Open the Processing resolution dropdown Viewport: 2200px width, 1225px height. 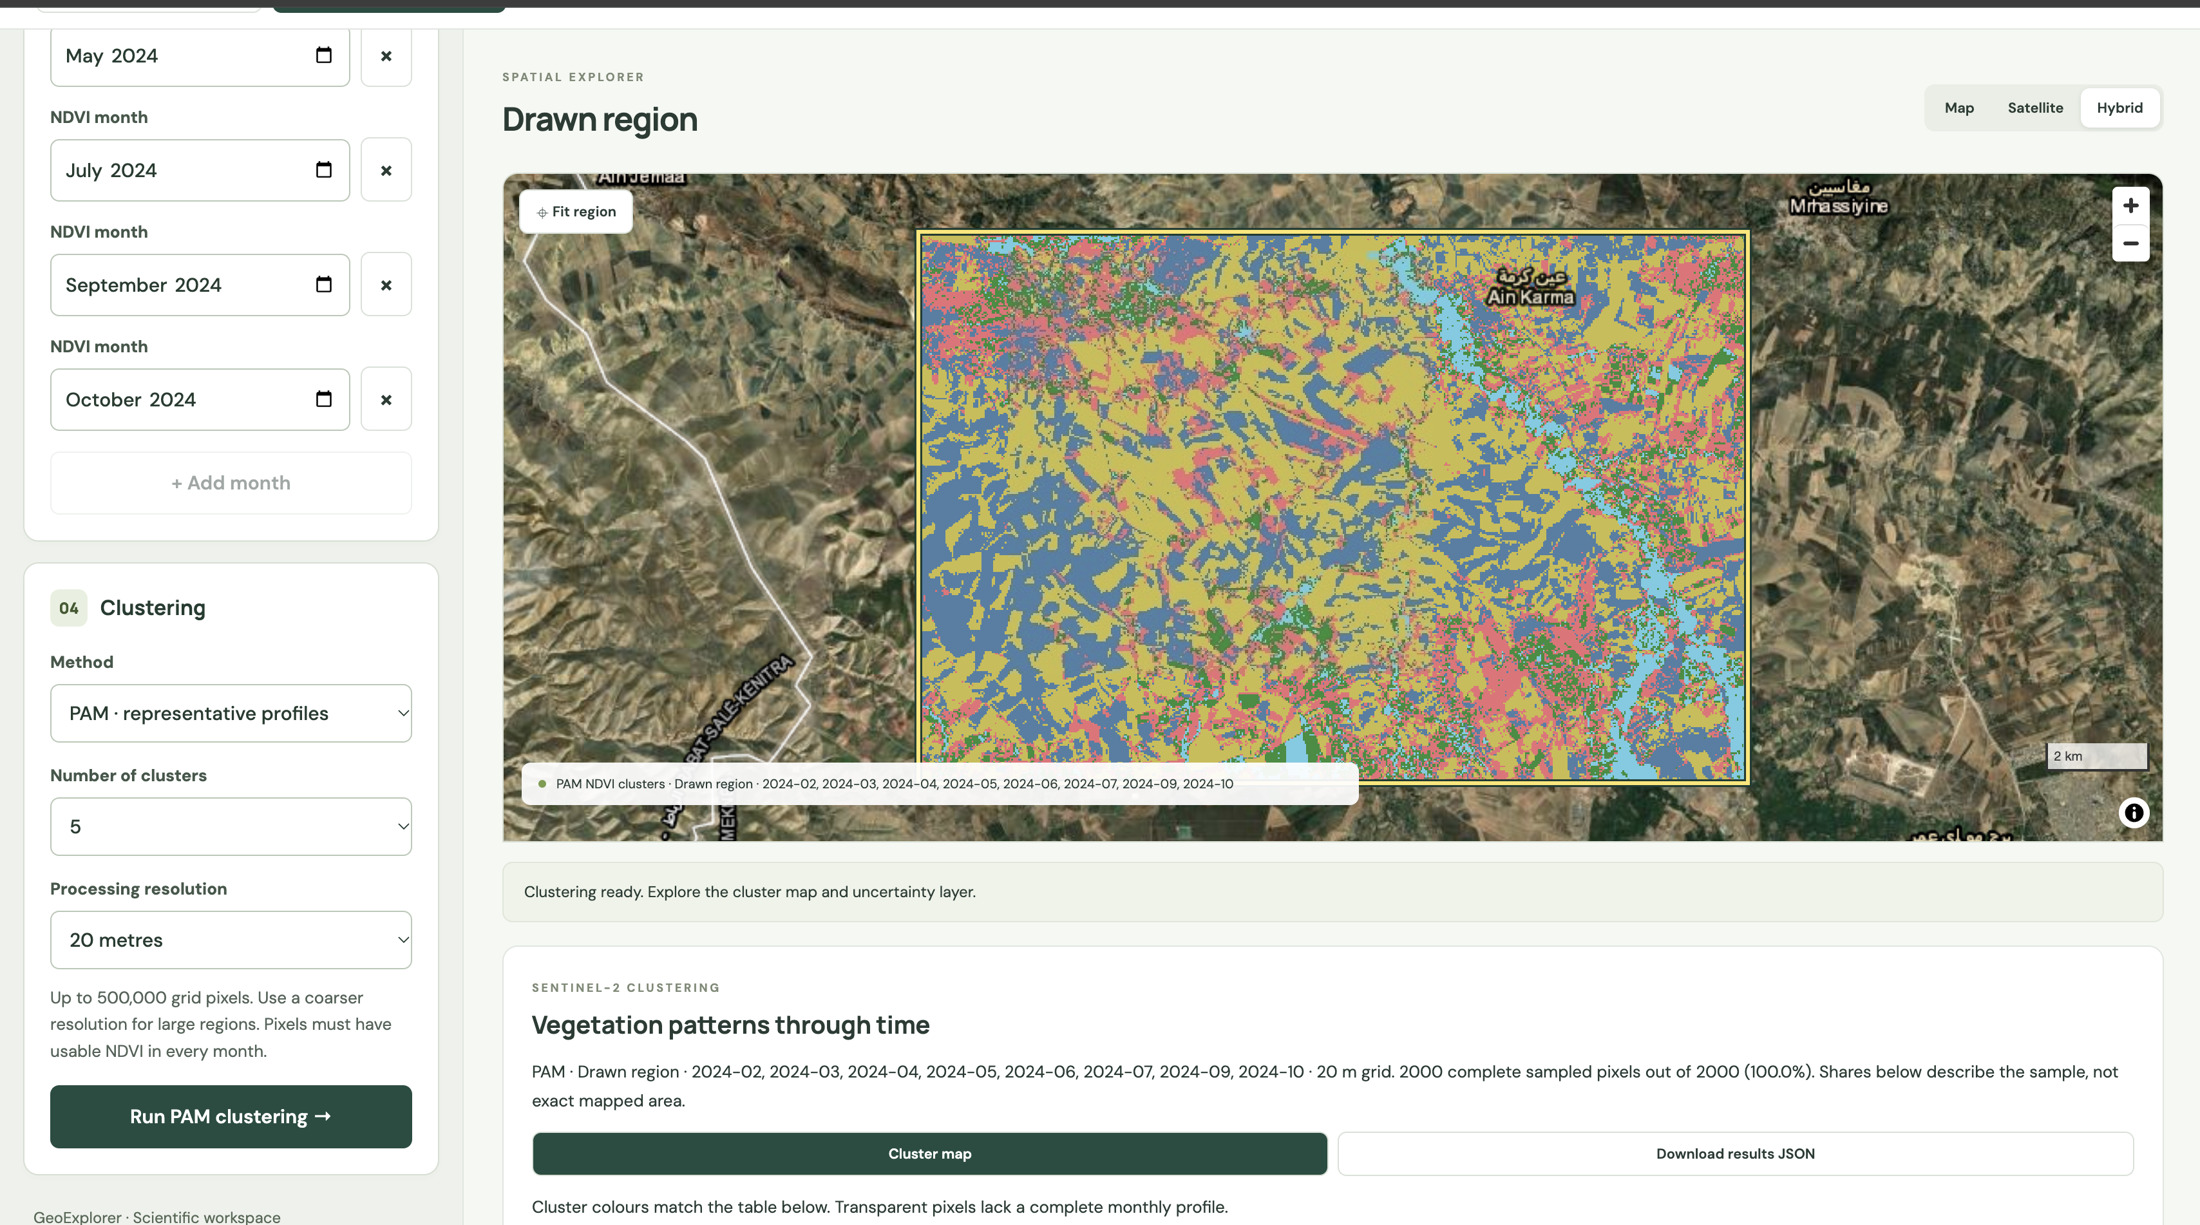click(231, 940)
